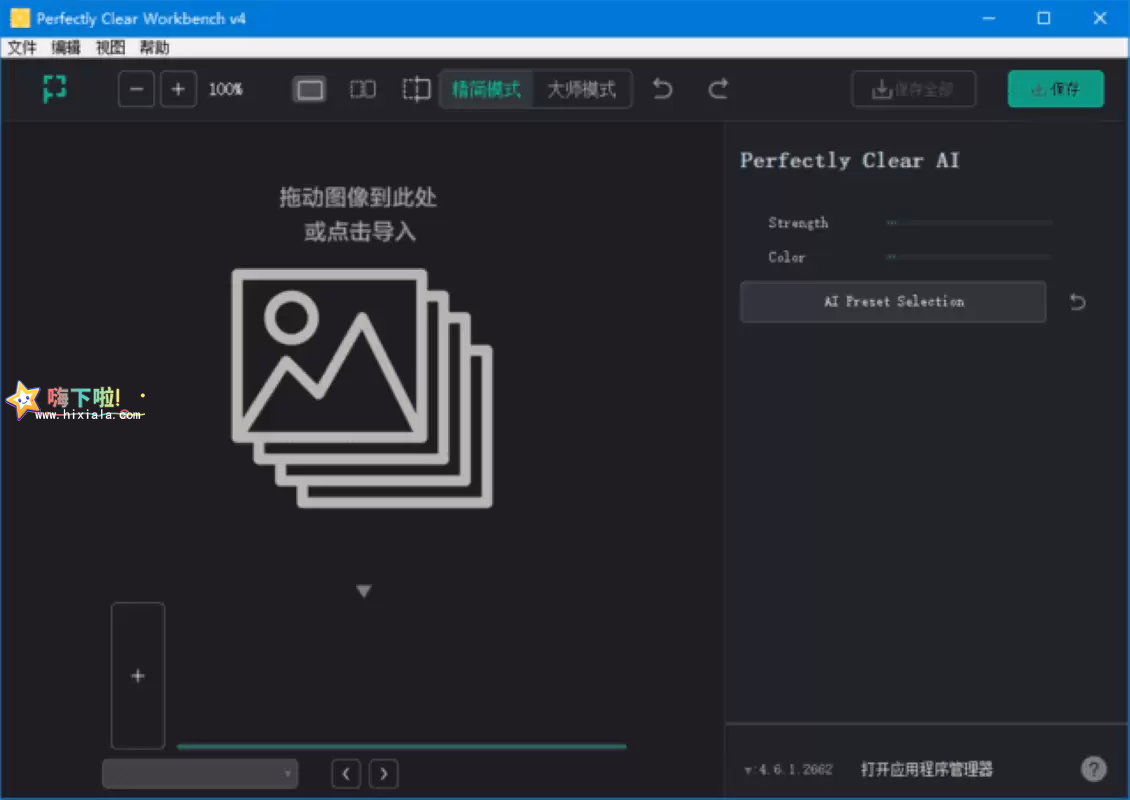The image size is (1130, 800).
Task: Click the small triangle above the filmstrip
Action: coord(364,590)
